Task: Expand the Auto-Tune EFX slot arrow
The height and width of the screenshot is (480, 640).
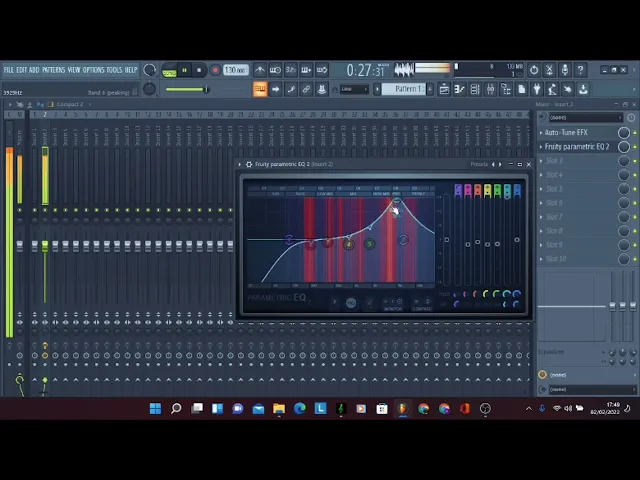Action: (x=541, y=133)
